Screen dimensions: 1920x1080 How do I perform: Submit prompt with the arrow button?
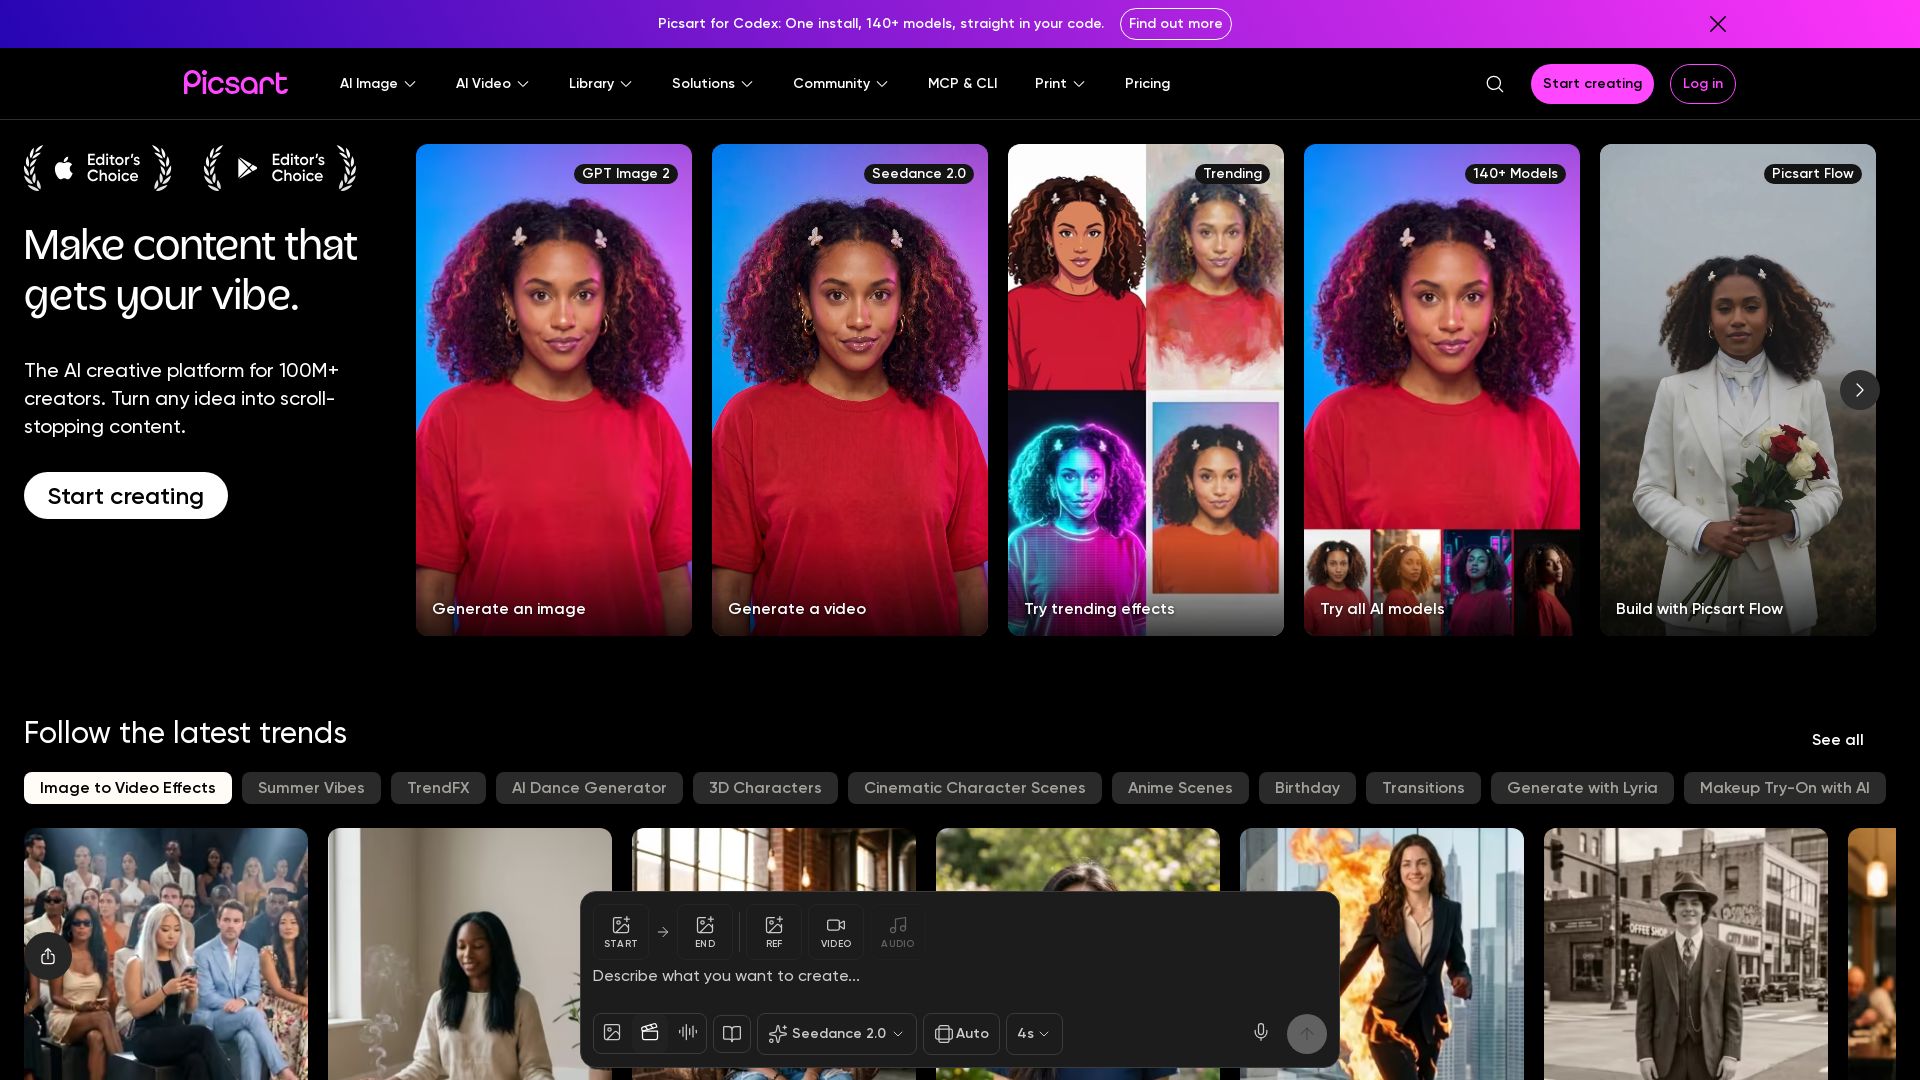tap(1307, 1034)
